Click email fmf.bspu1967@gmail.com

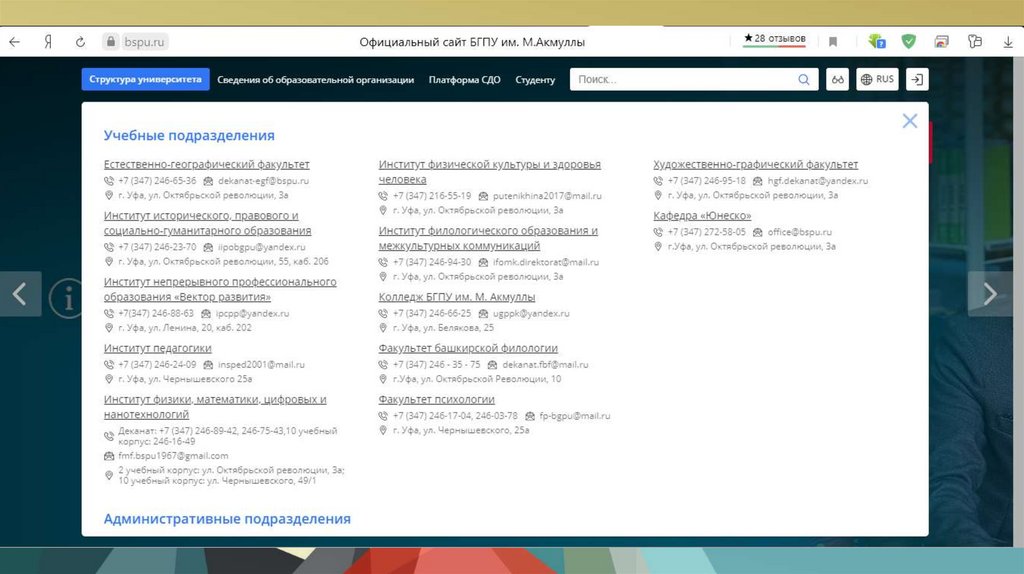tap(173, 456)
